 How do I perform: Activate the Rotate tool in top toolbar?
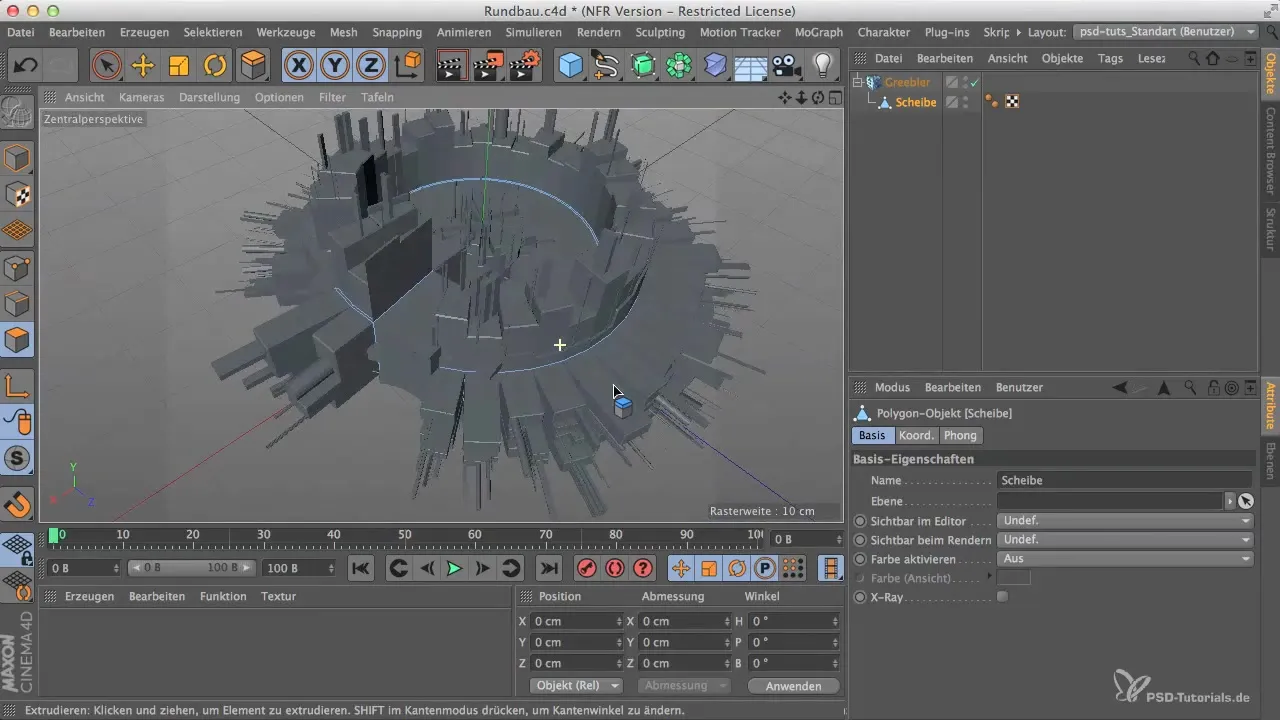[216, 66]
